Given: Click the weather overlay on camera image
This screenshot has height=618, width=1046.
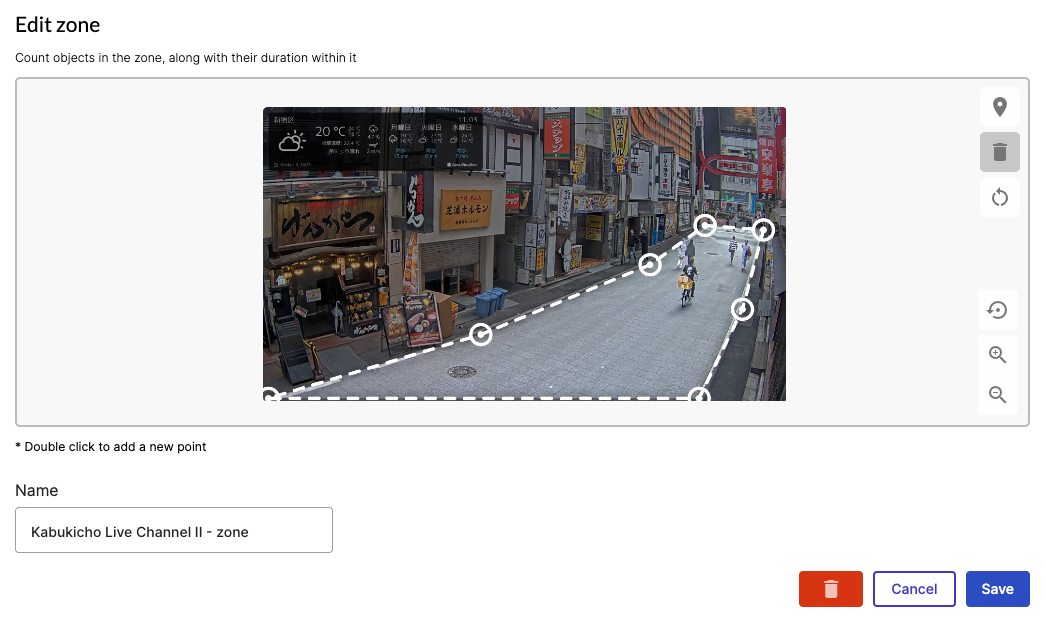Looking at the screenshot, I should pos(373,139).
